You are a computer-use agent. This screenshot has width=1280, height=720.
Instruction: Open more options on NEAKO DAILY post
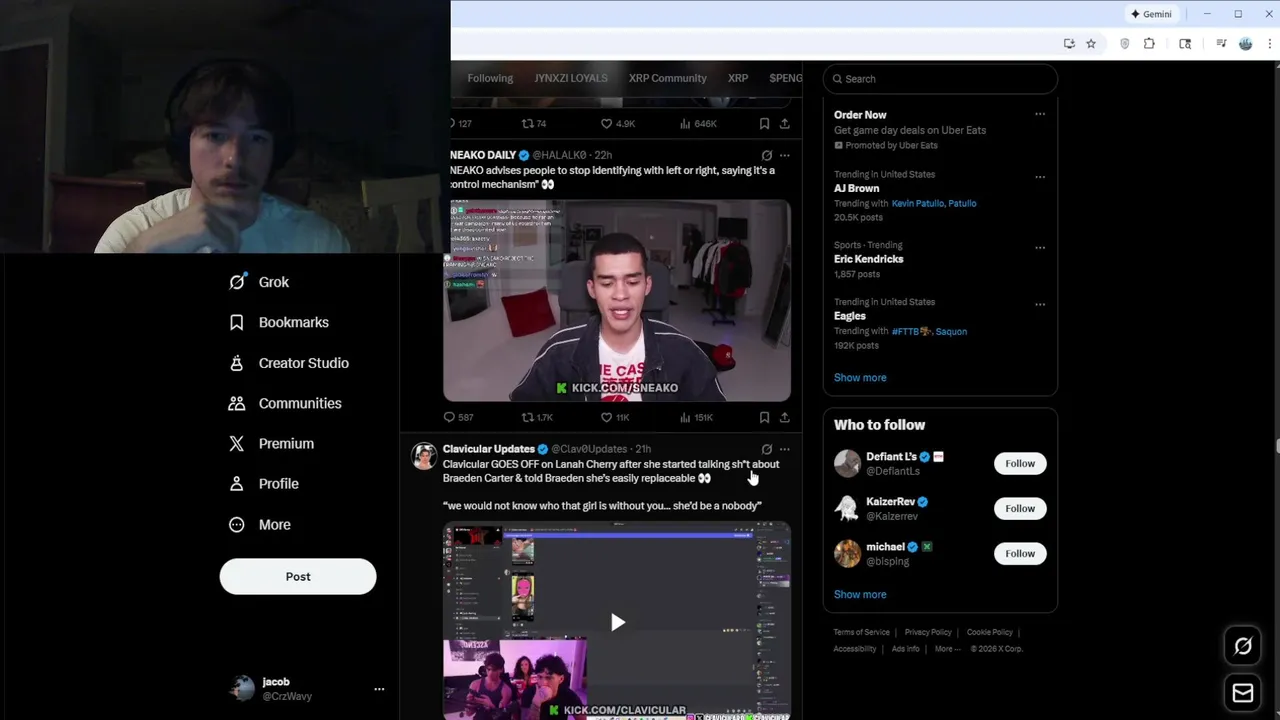(785, 155)
